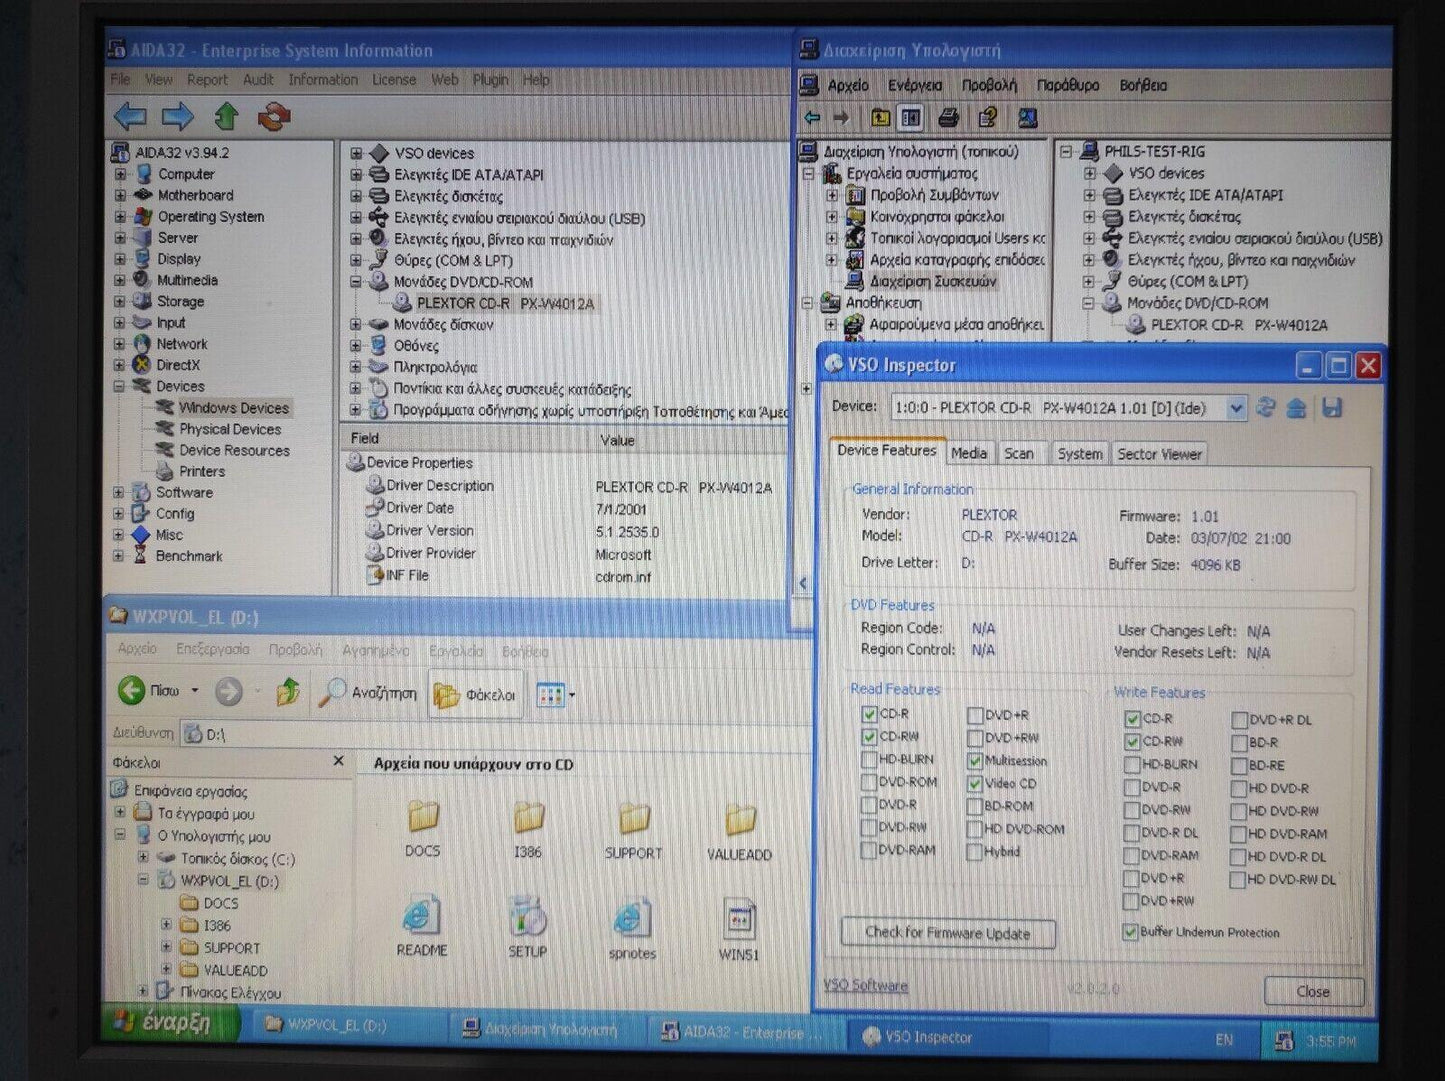The height and width of the screenshot is (1081, 1445).
Task: Click the save icon in VSO Inspector
Action: (x=1331, y=408)
